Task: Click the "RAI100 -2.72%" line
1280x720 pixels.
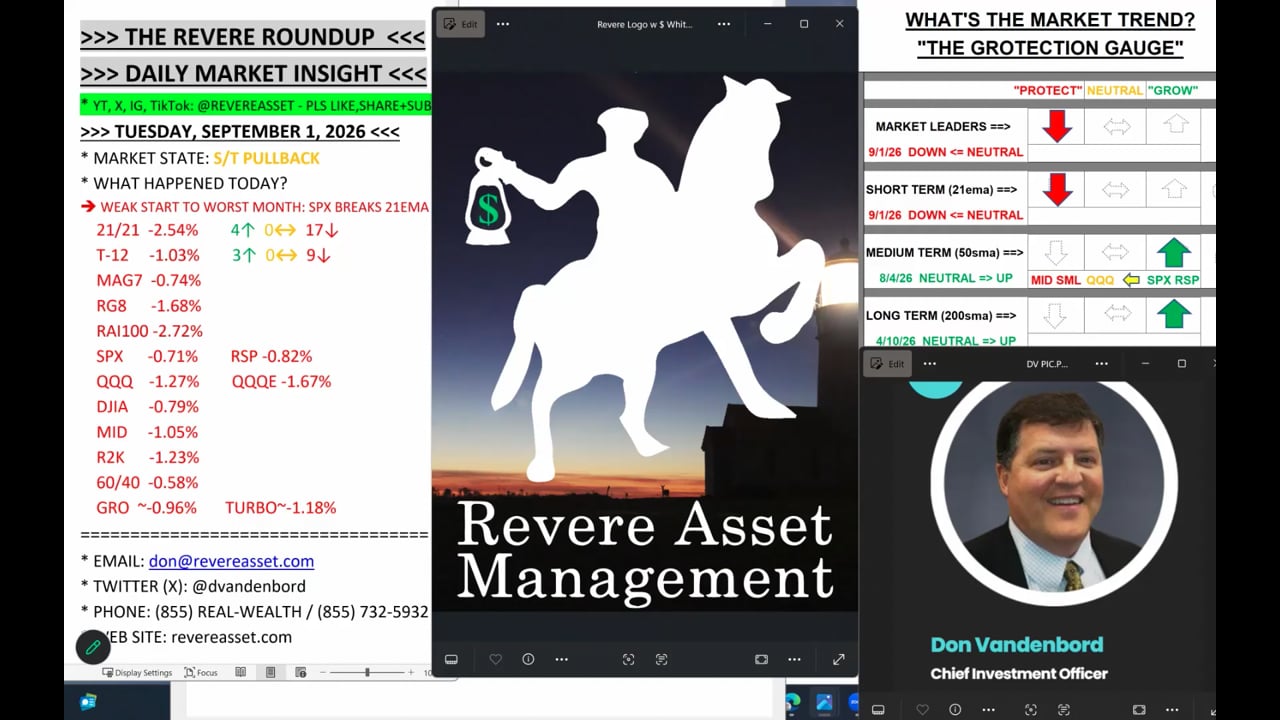Action: click(150, 331)
